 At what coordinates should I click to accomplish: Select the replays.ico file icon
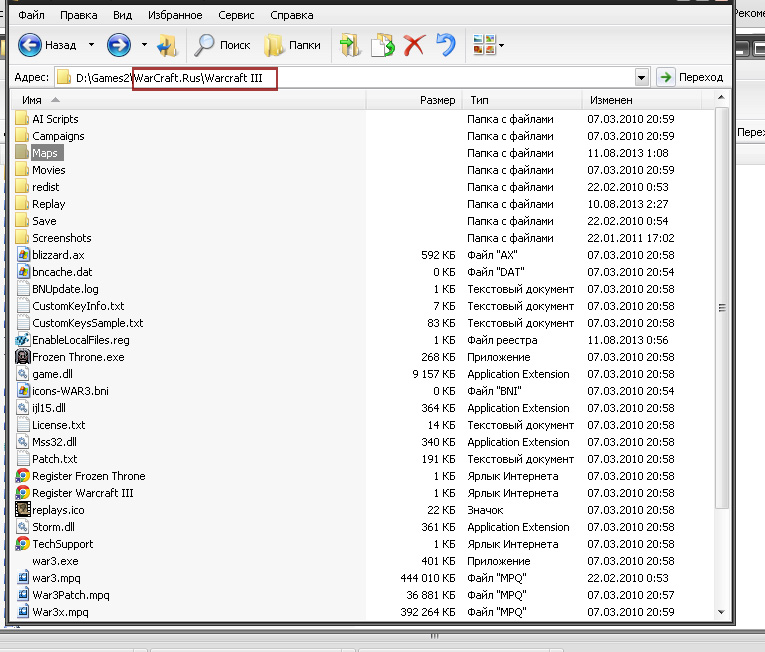(23, 509)
